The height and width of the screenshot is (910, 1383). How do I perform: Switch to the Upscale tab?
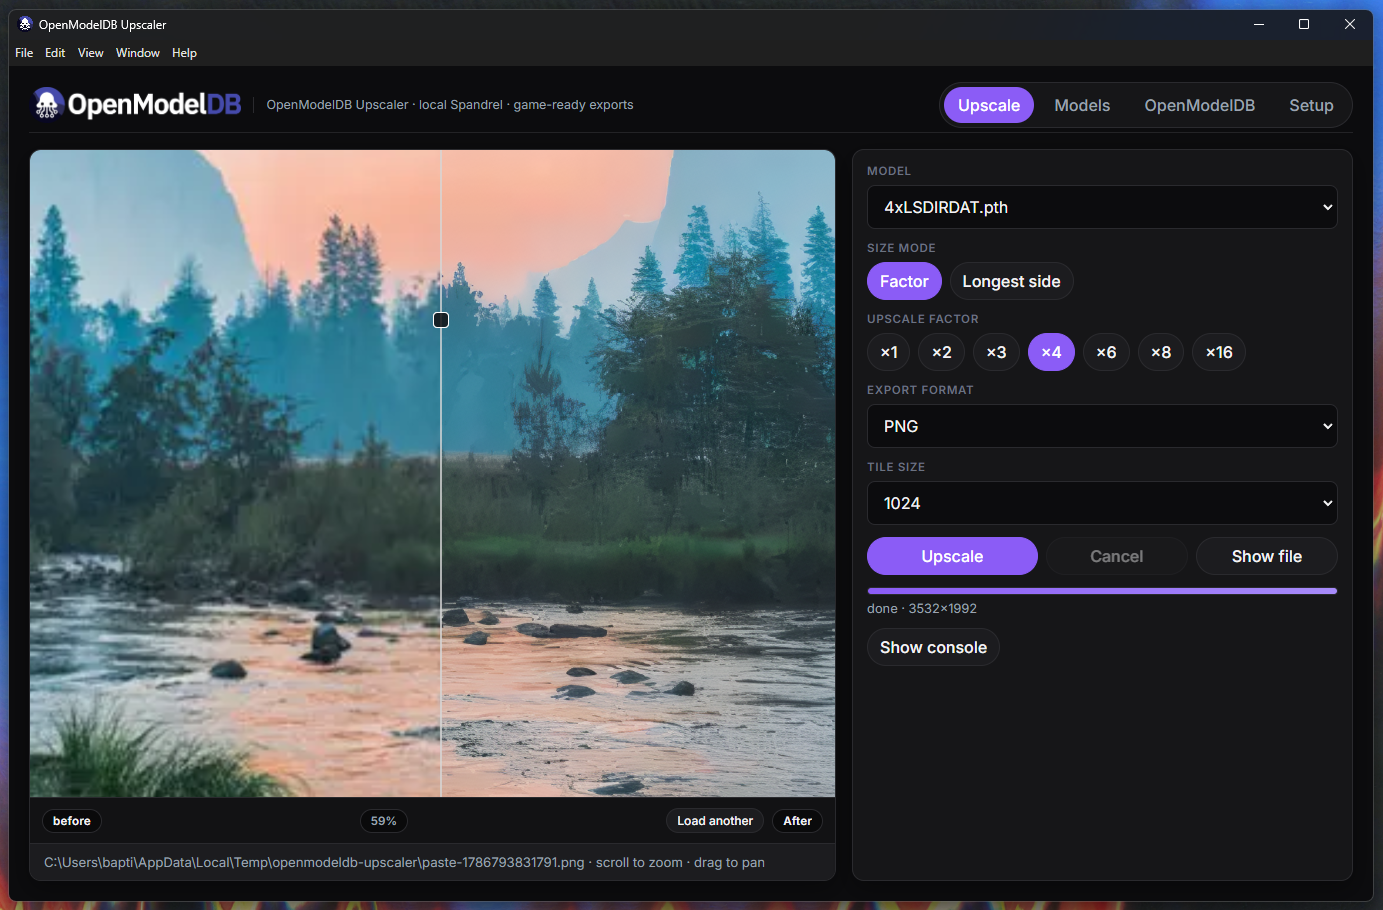coord(989,105)
